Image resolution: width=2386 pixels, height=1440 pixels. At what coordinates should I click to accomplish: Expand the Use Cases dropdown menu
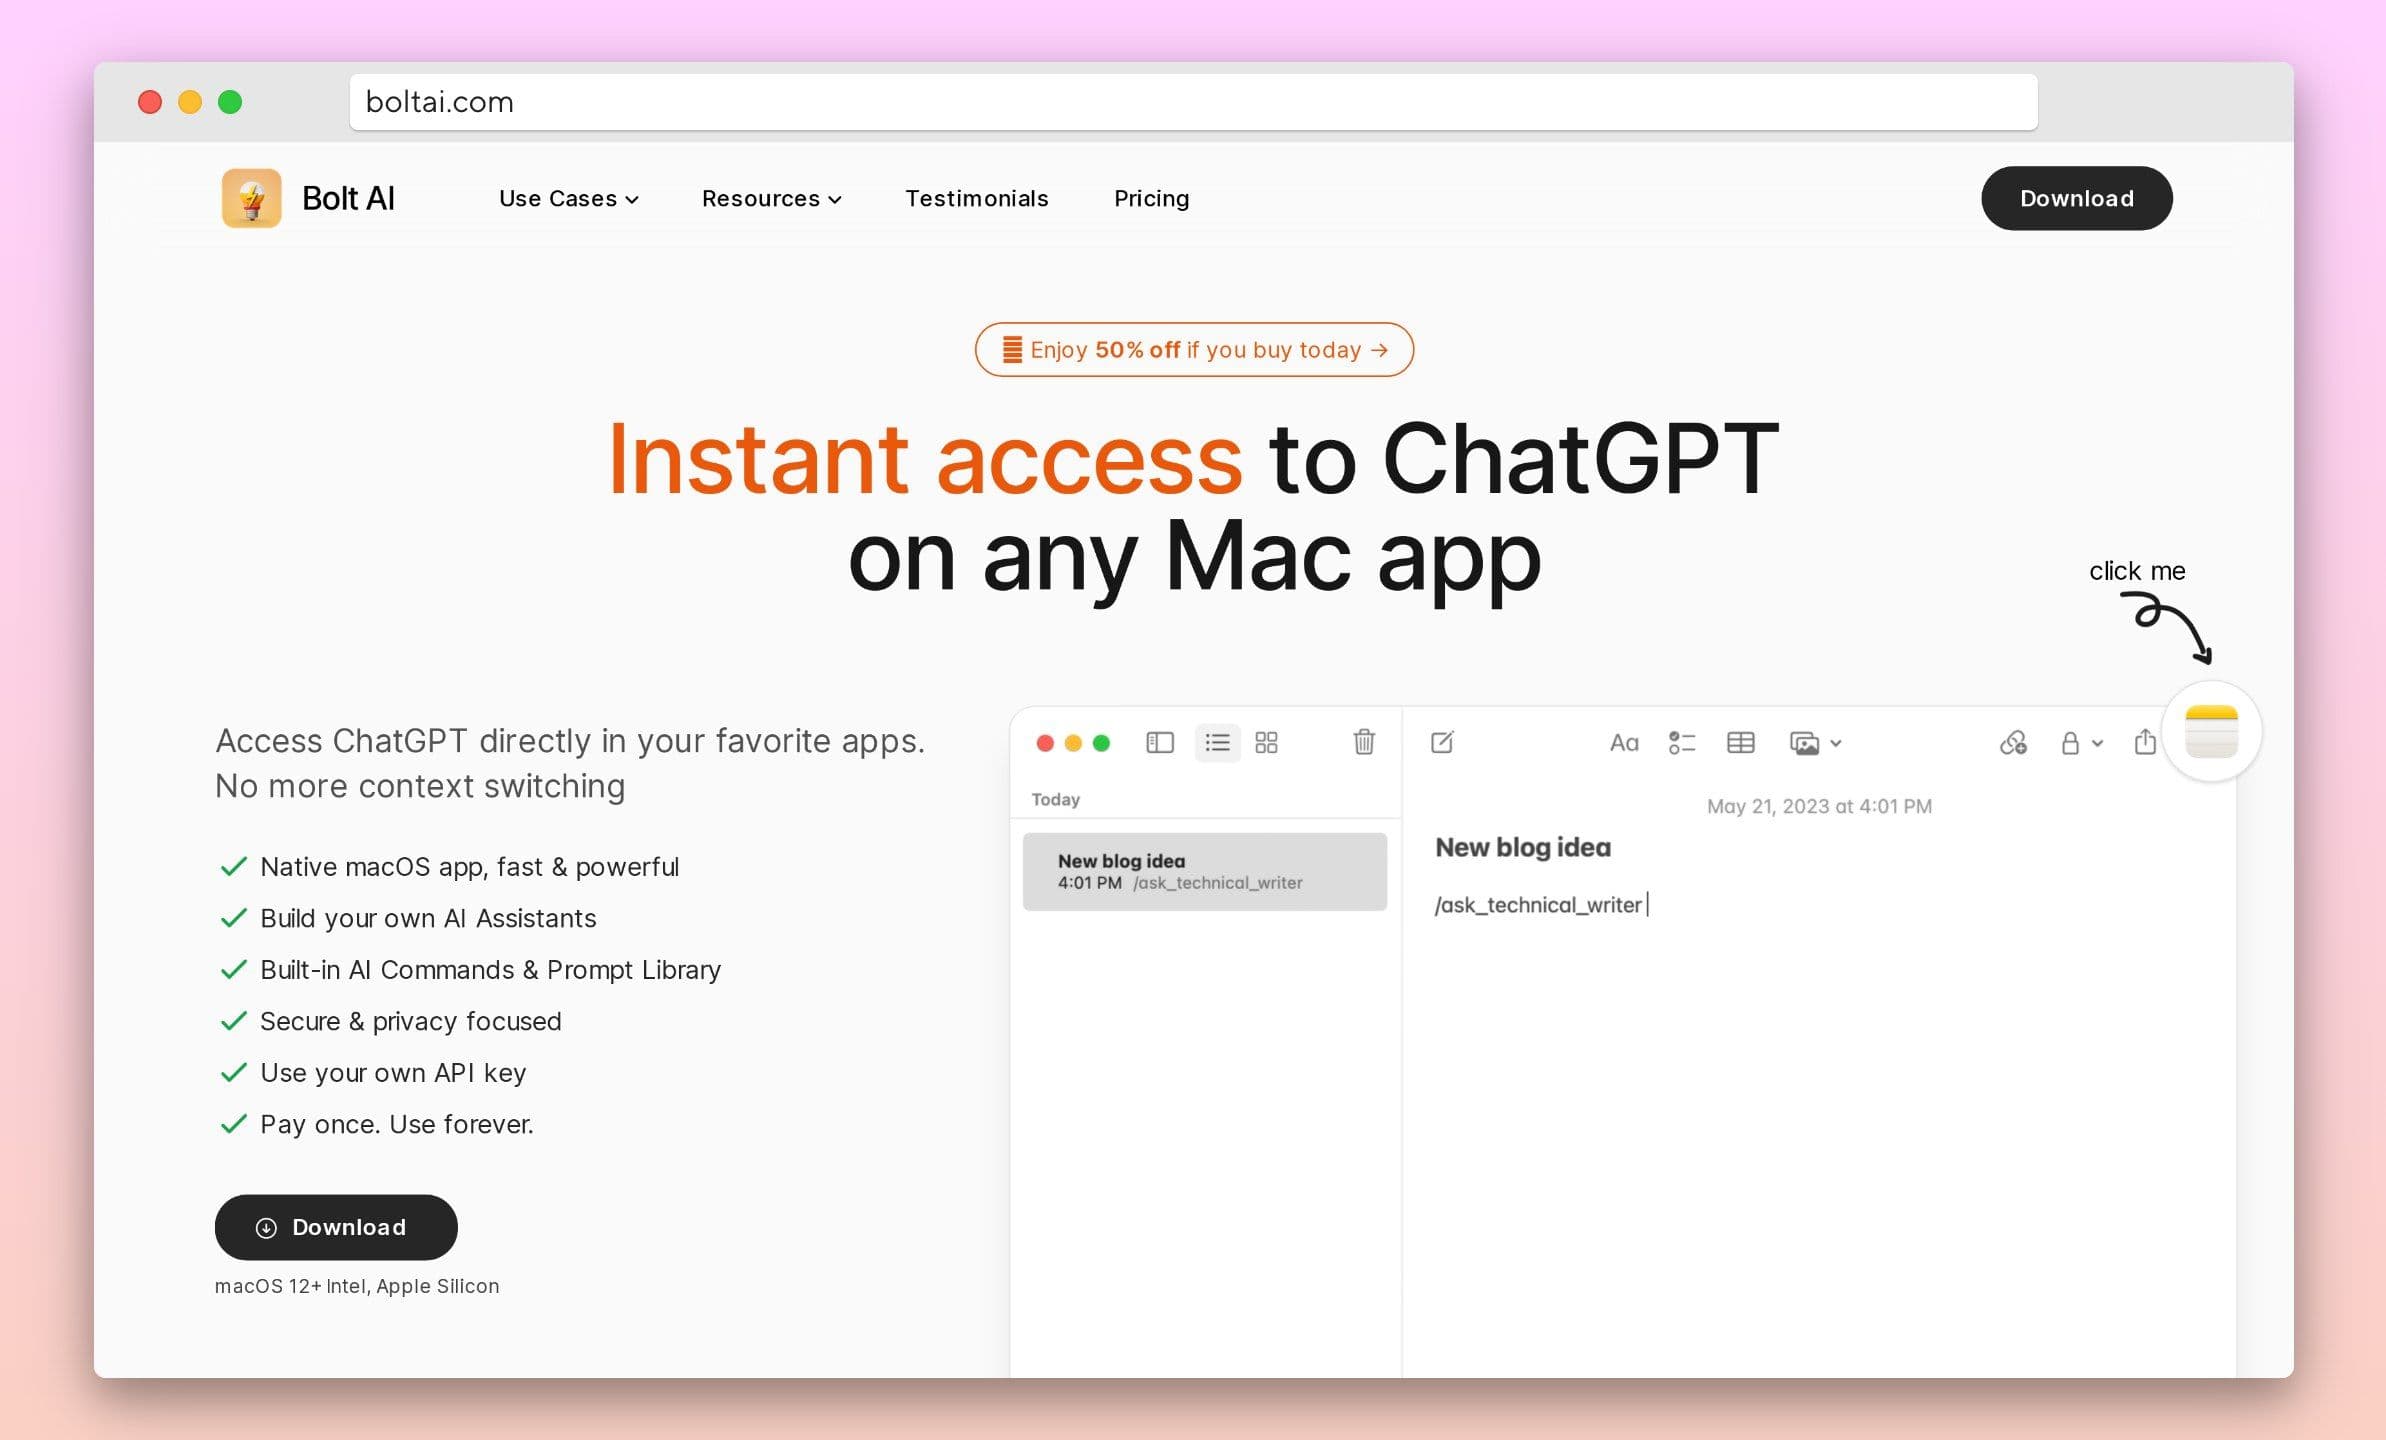pos(568,198)
